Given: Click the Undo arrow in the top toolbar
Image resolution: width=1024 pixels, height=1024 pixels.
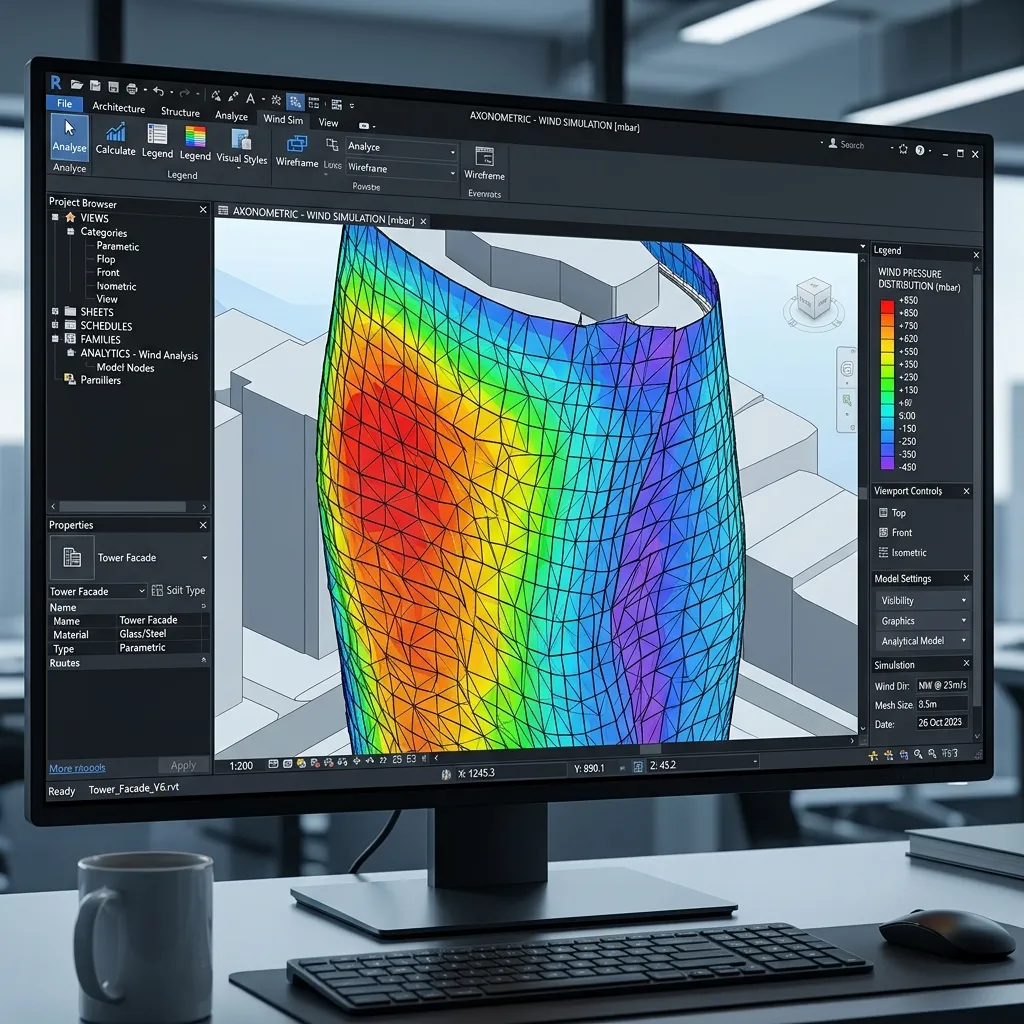Looking at the screenshot, I should coord(157,92).
